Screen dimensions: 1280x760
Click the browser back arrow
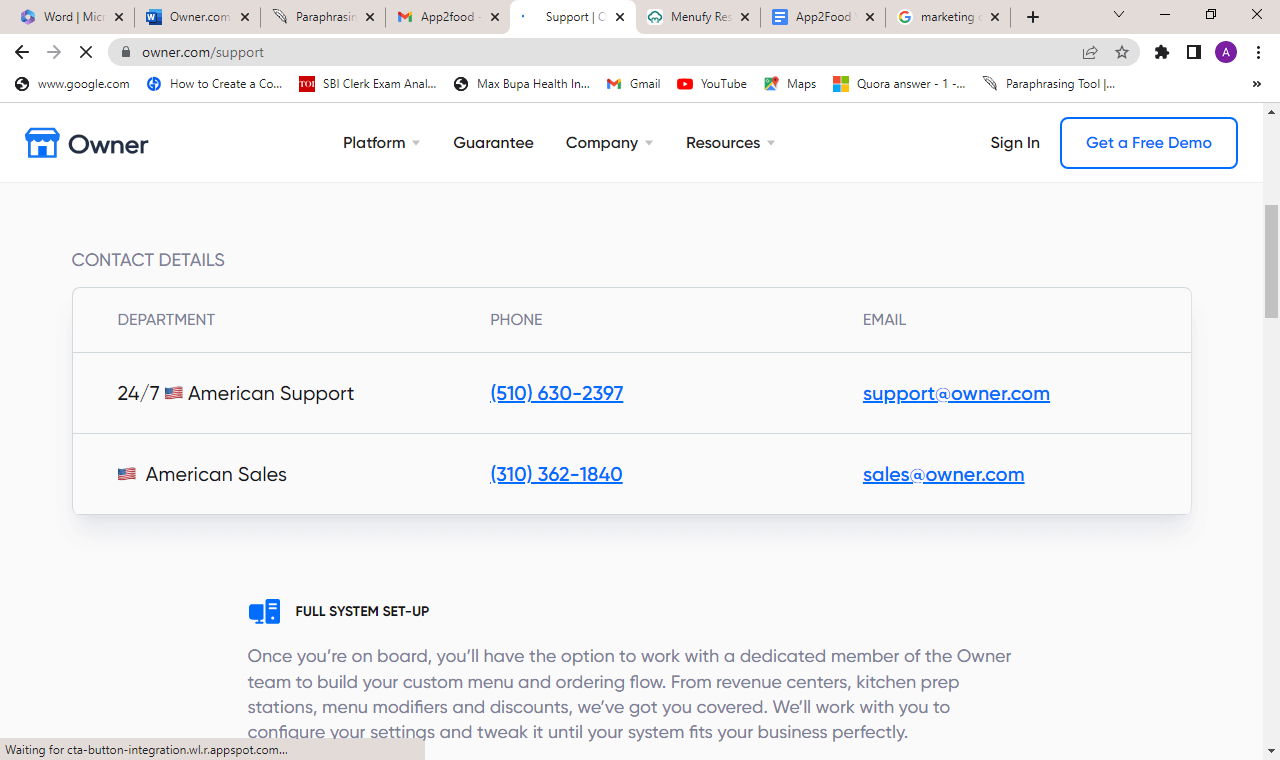(x=22, y=52)
